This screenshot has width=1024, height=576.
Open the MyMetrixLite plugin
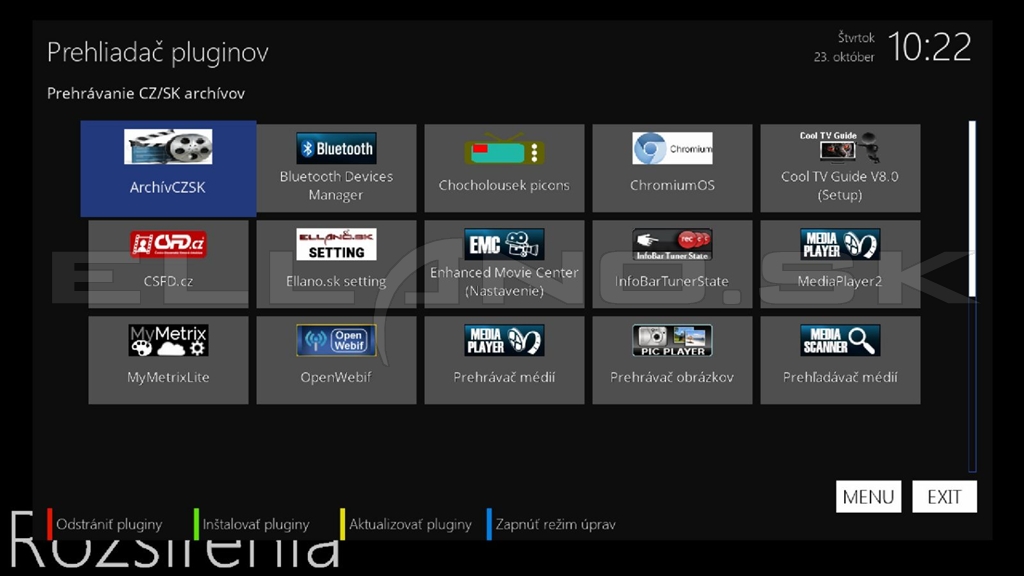(x=168, y=360)
